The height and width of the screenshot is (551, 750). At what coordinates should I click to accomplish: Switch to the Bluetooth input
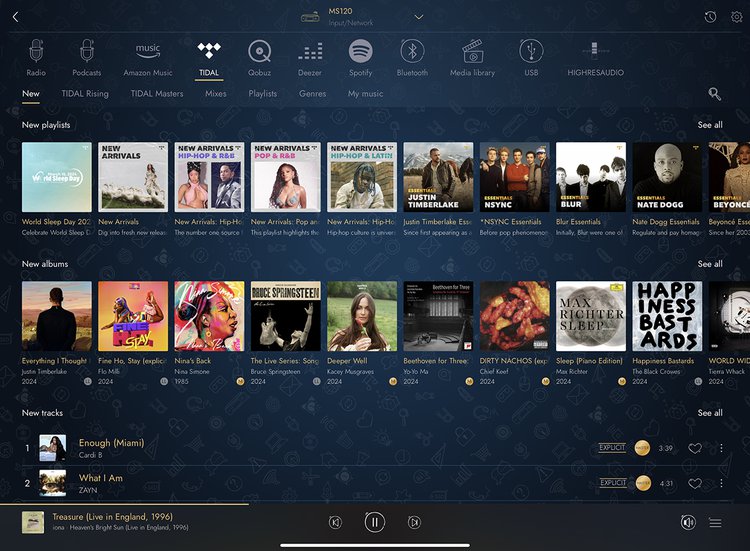412,57
